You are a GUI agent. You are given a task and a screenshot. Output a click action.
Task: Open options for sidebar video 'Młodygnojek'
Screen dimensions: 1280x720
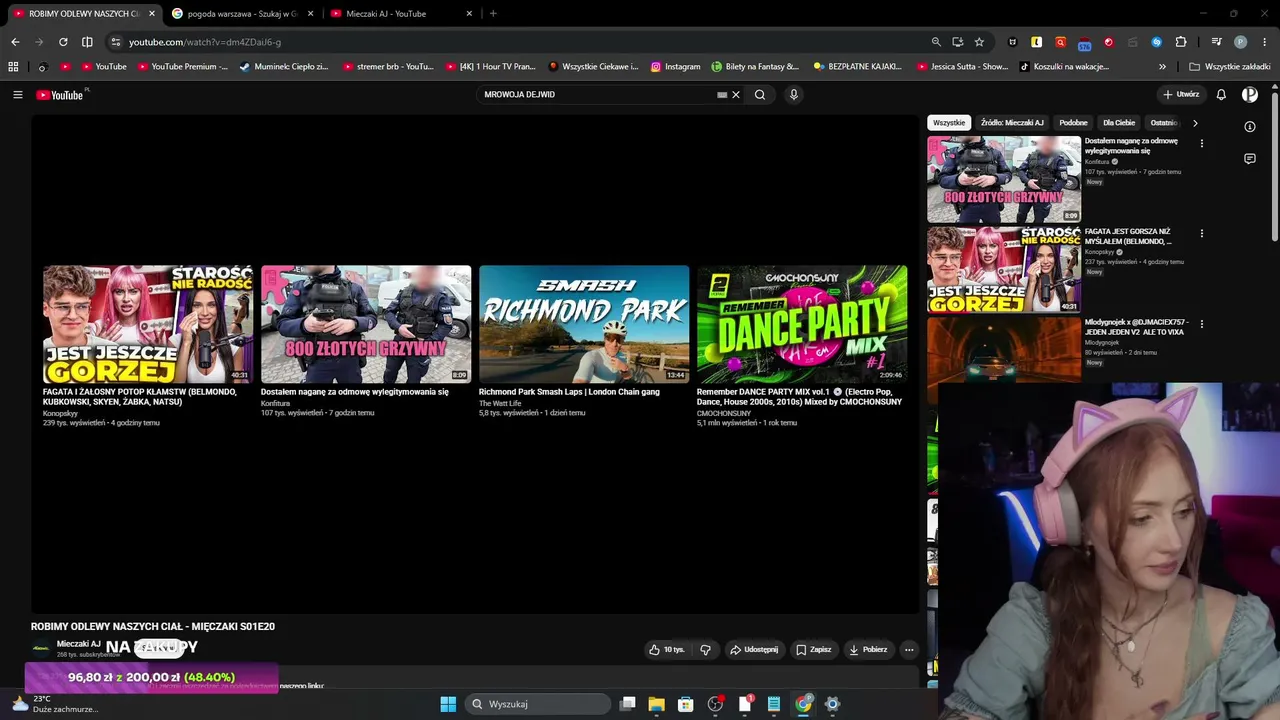(x=1202, y=325)
